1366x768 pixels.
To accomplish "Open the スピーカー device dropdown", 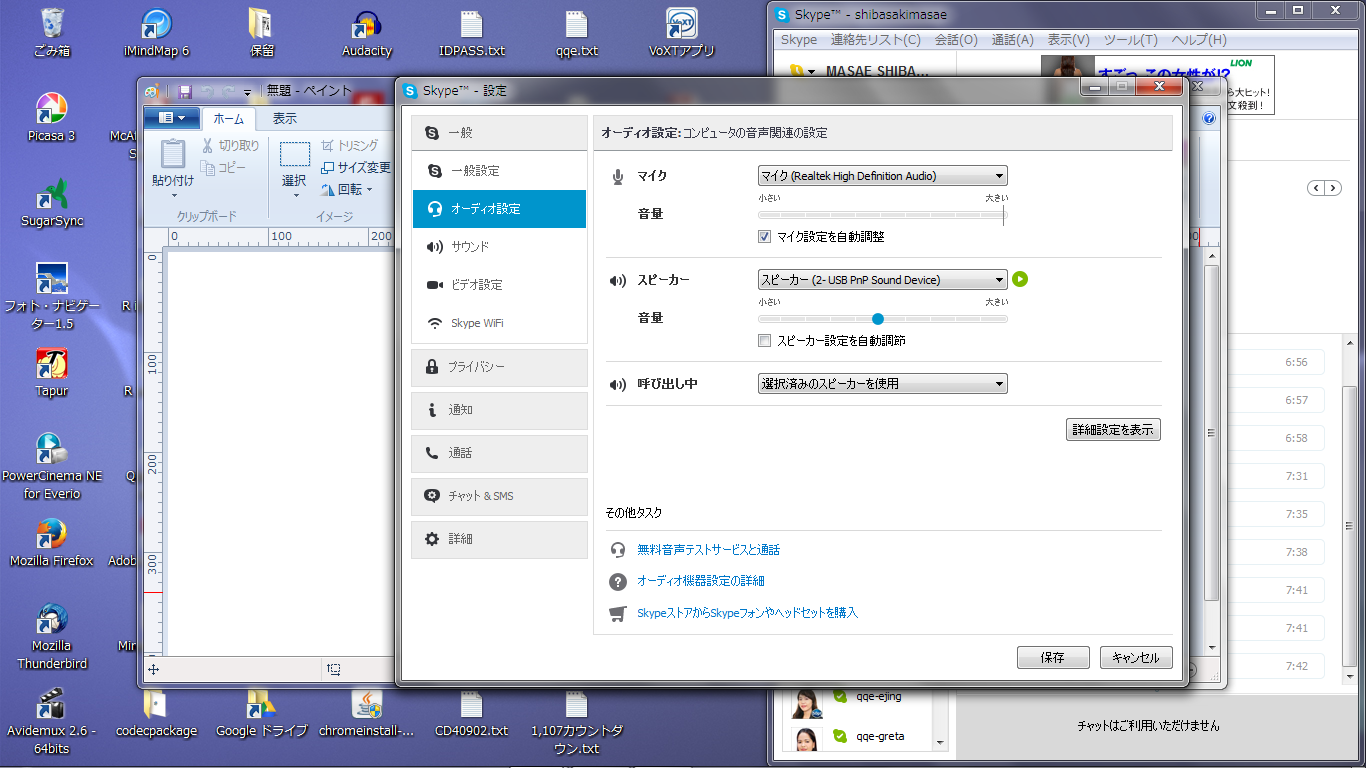I will pos(882,280).
